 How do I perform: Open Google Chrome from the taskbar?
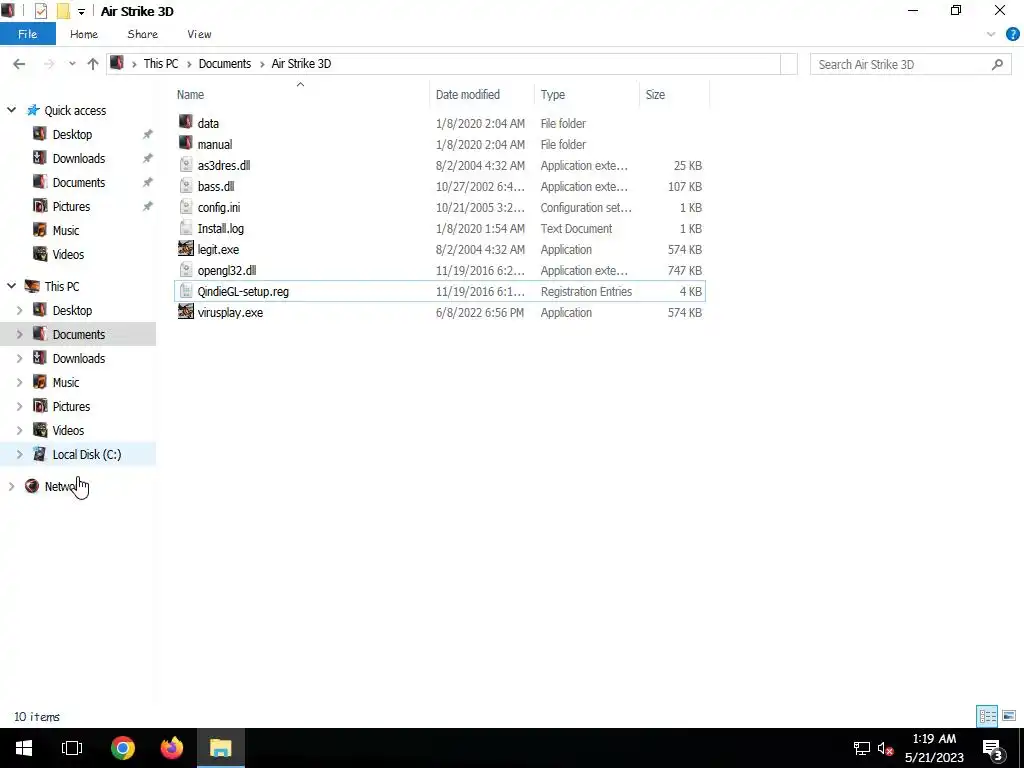click(123, 748)
